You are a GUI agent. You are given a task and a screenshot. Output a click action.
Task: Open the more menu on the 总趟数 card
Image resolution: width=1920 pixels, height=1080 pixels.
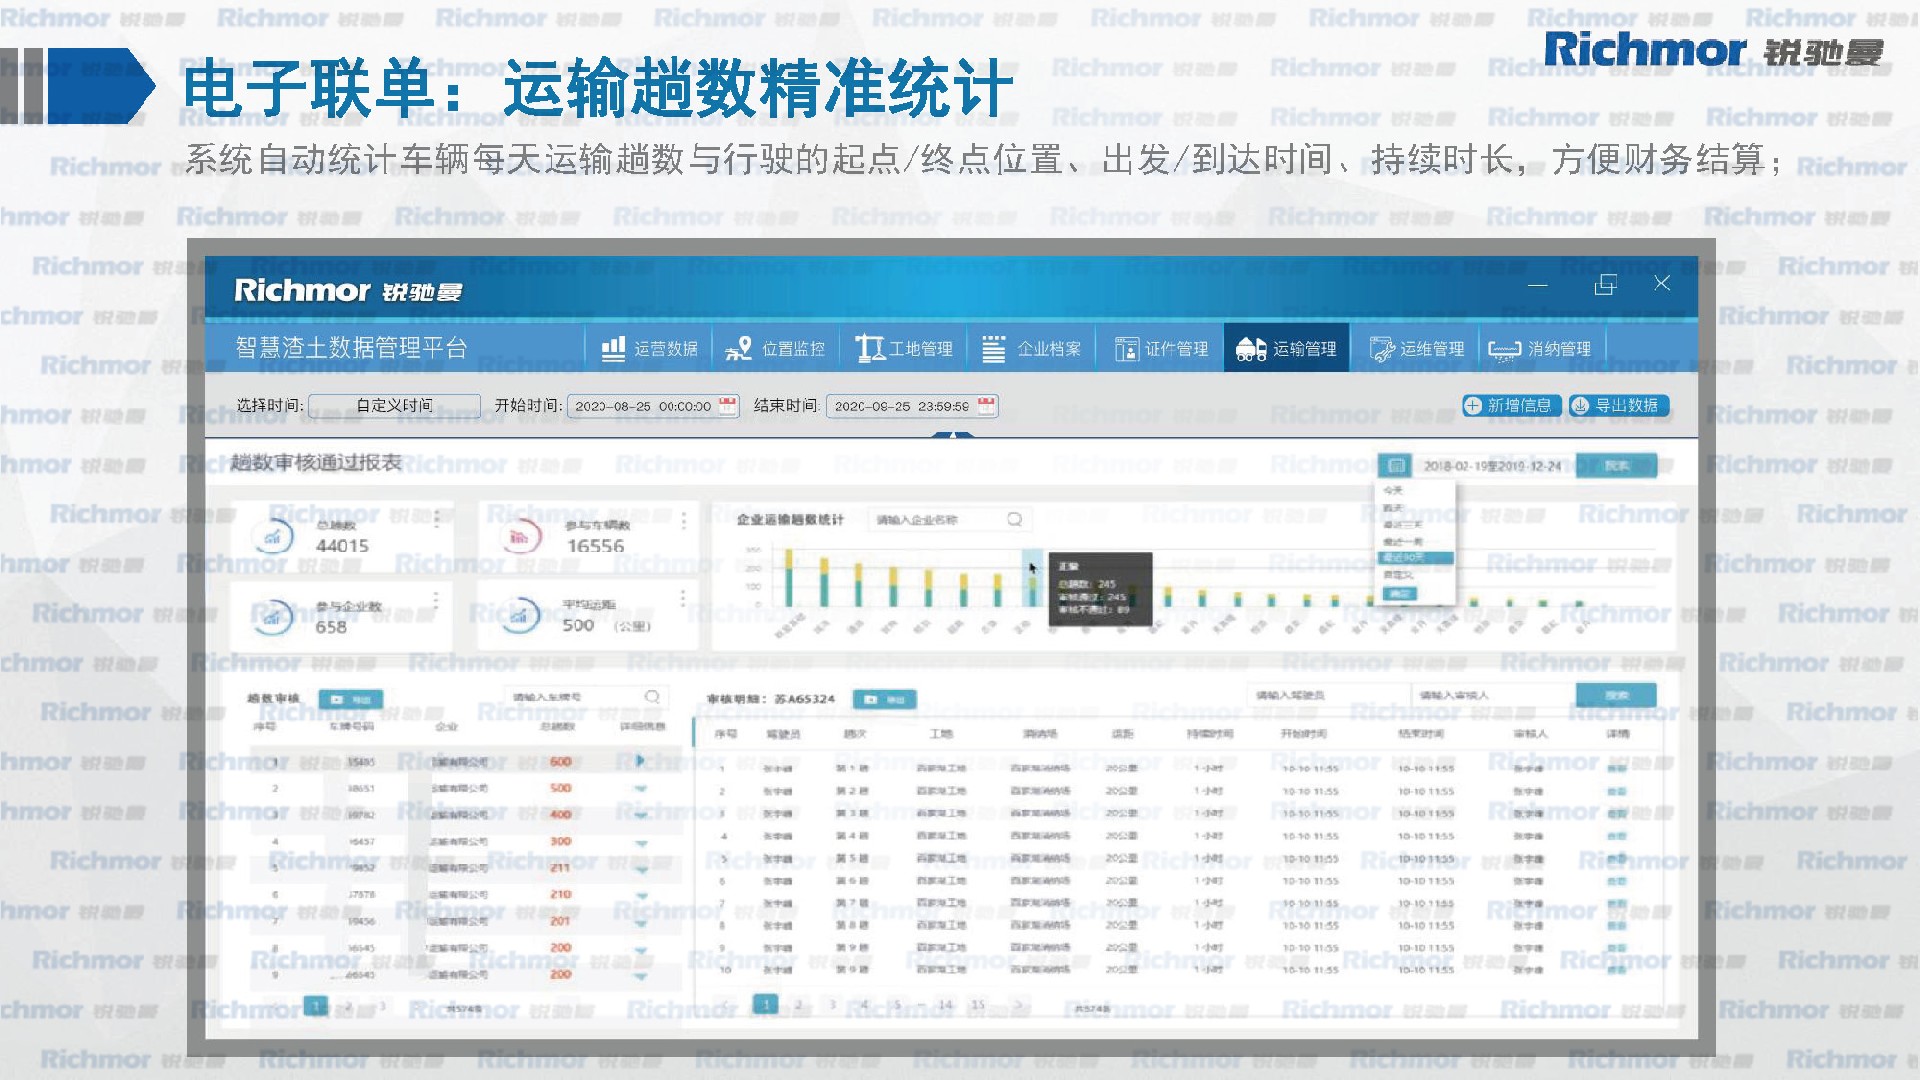437,518
